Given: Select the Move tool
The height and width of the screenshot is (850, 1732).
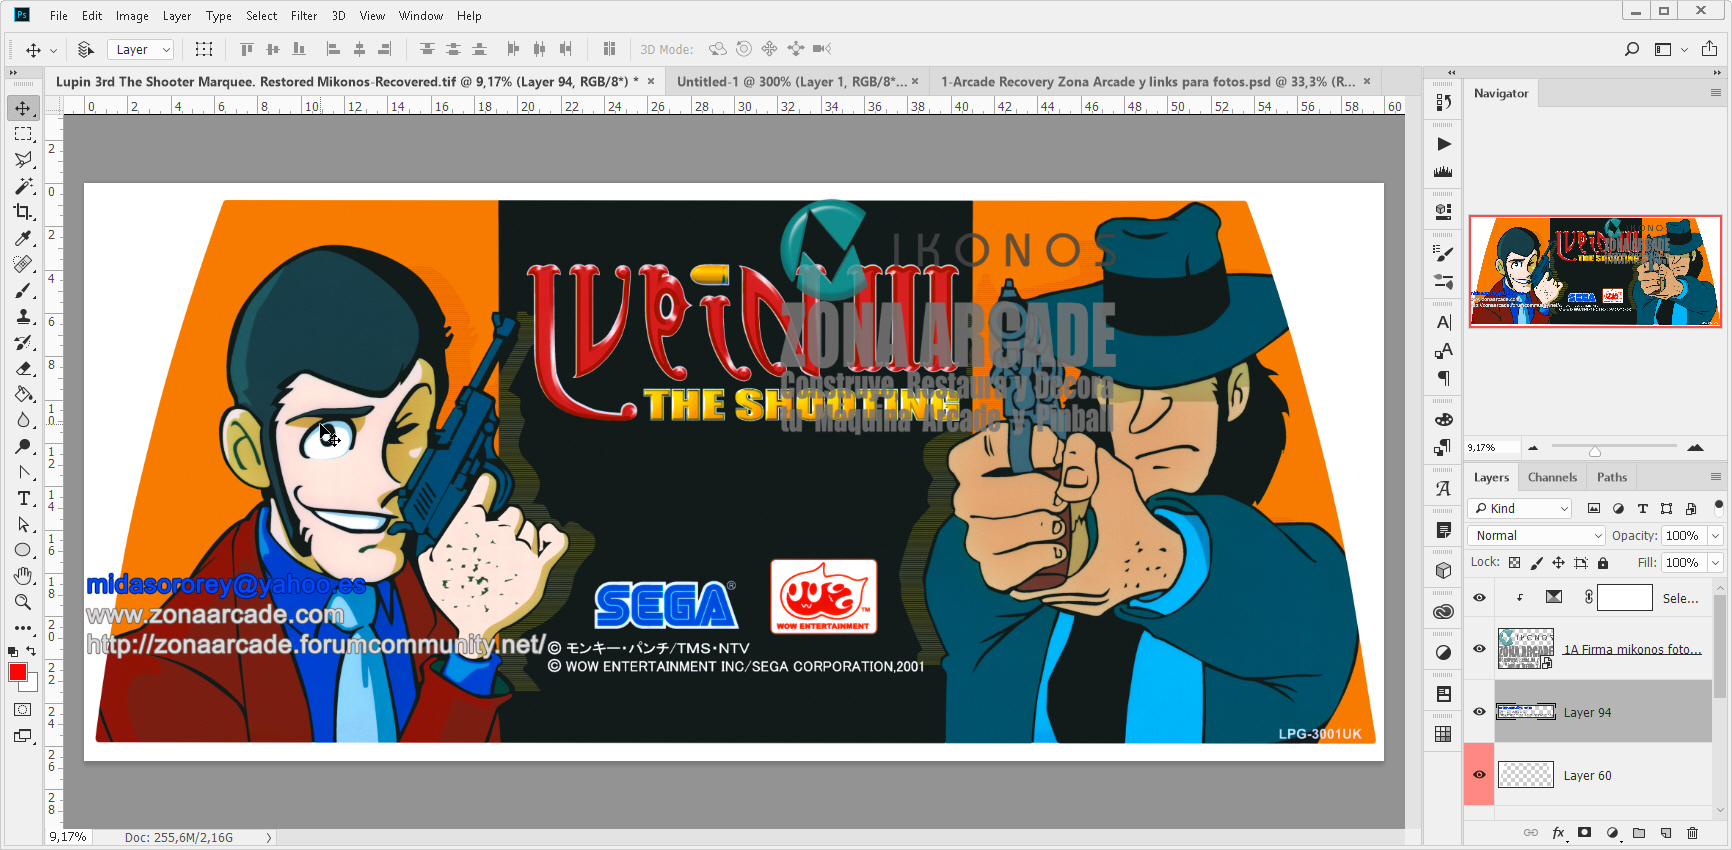Looking at the screenshot, I should click(23, 107).
